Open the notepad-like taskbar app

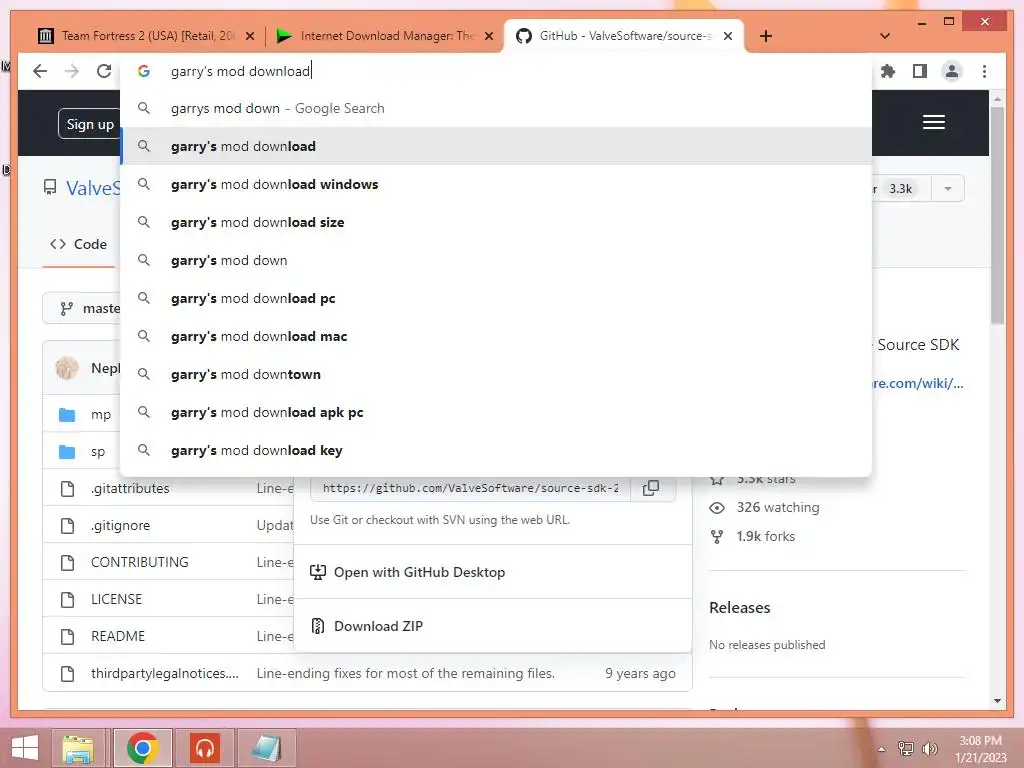tap(266, 748)
